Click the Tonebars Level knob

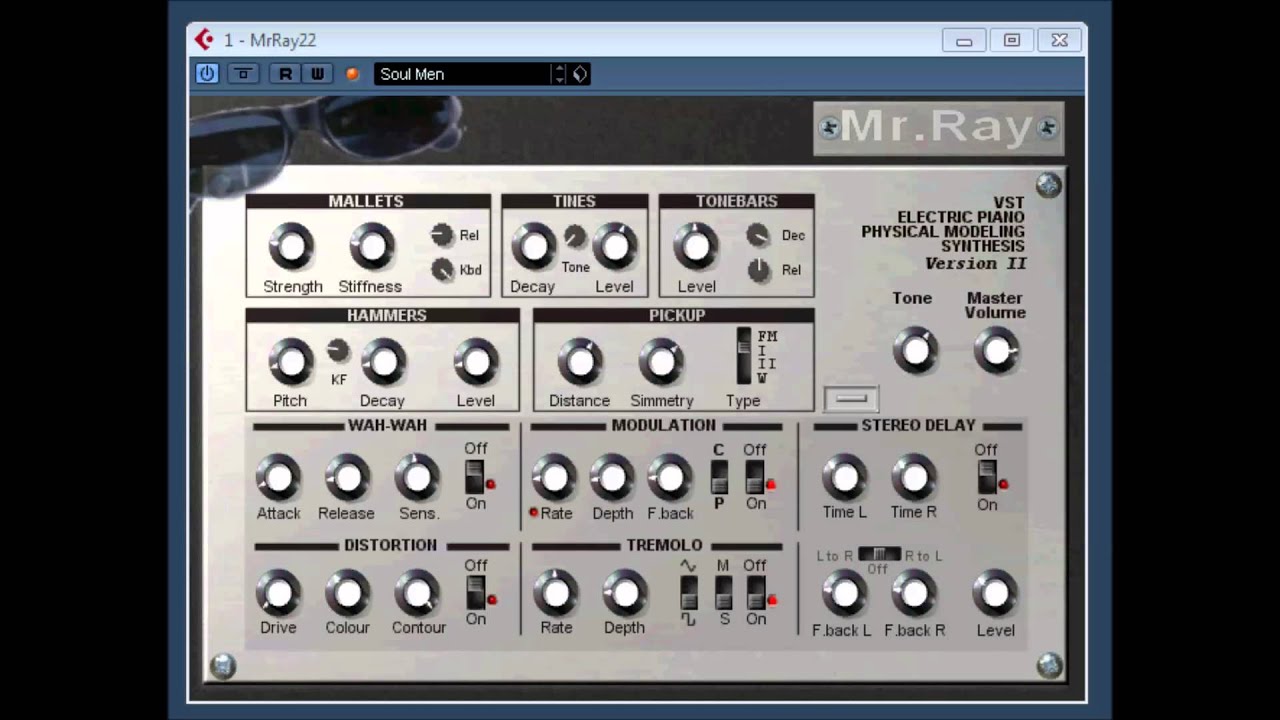696,246
